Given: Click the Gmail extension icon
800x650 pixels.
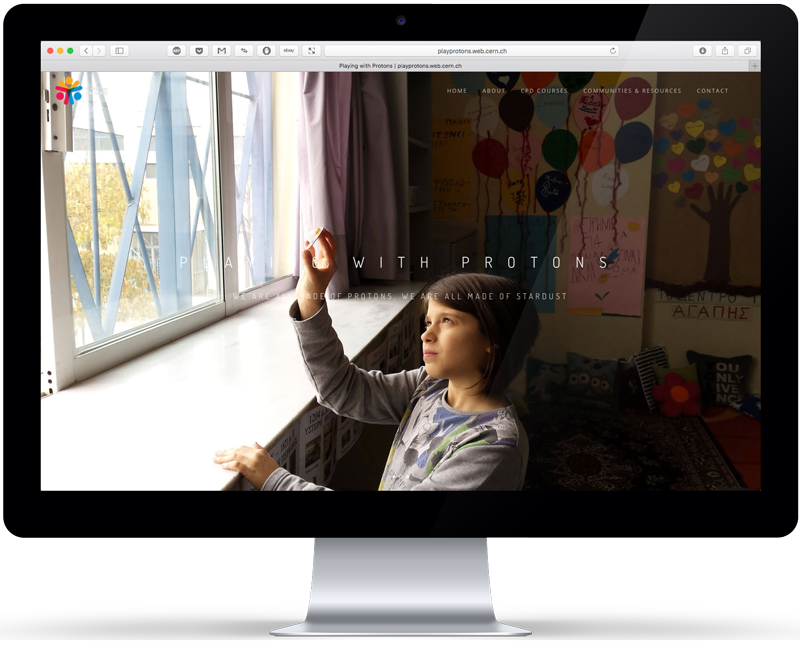Looking at the screenshot, I should click(221, 50).
